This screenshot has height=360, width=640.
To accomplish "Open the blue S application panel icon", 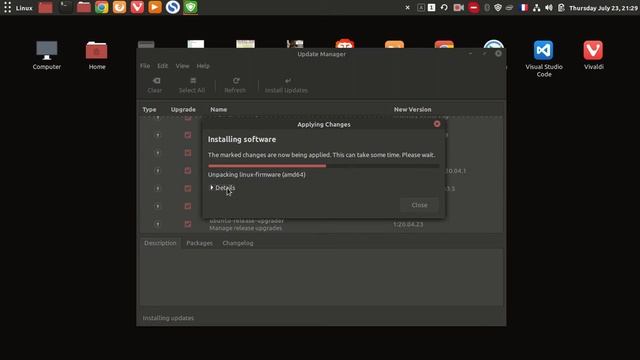I will [173, 7].
